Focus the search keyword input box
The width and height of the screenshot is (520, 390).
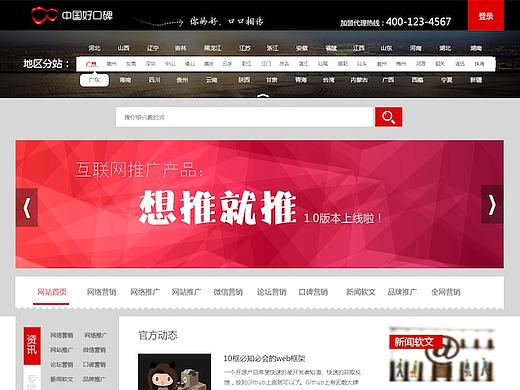[x=245, y=117]
